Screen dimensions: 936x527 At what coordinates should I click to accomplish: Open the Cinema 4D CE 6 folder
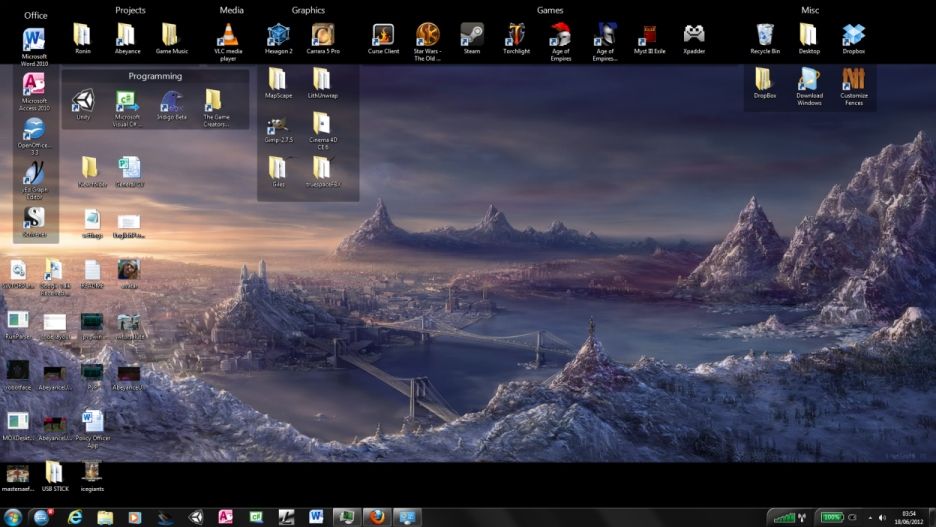[322, 131]
